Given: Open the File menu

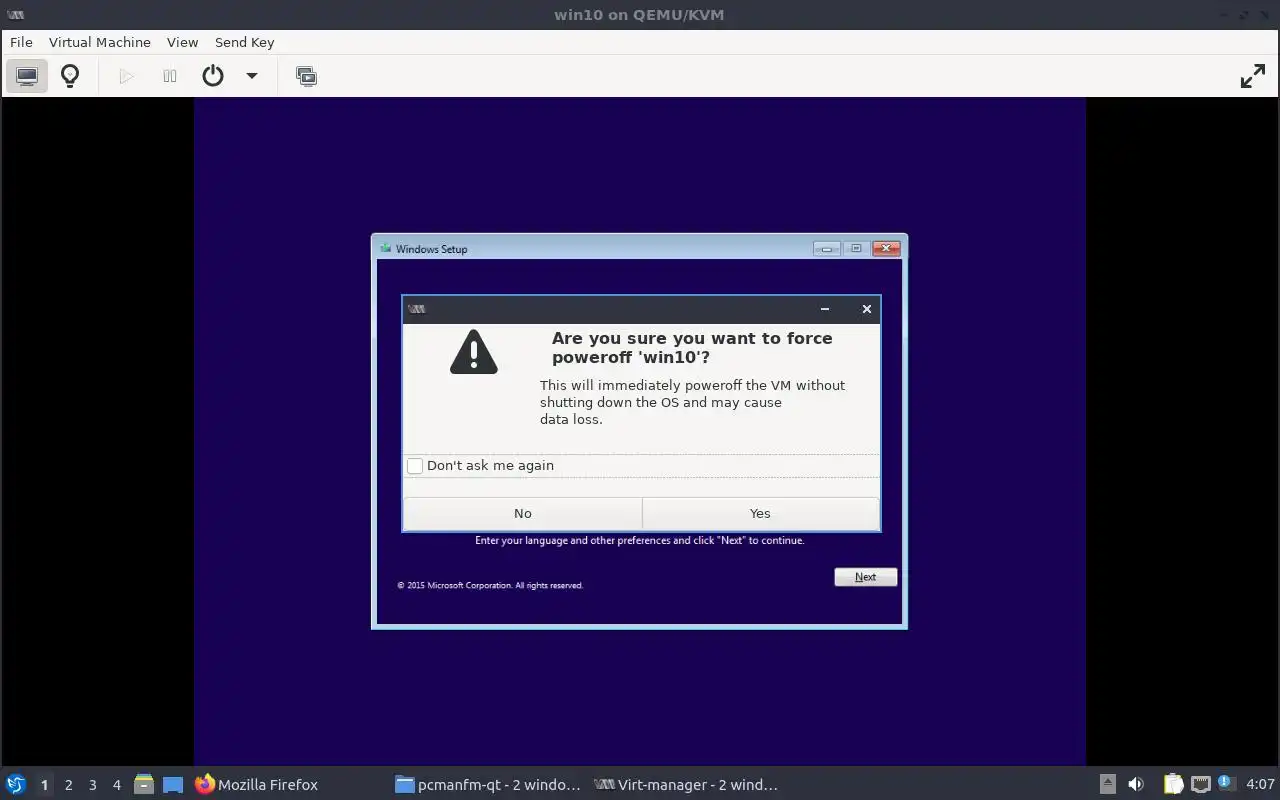Looking at the screenshot, I should pos(21,42).
